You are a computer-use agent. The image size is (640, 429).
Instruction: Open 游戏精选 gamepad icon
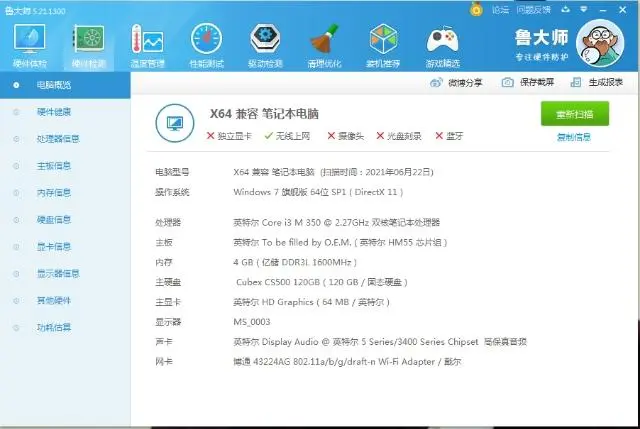pyautogui.click(x=442, y=45)
